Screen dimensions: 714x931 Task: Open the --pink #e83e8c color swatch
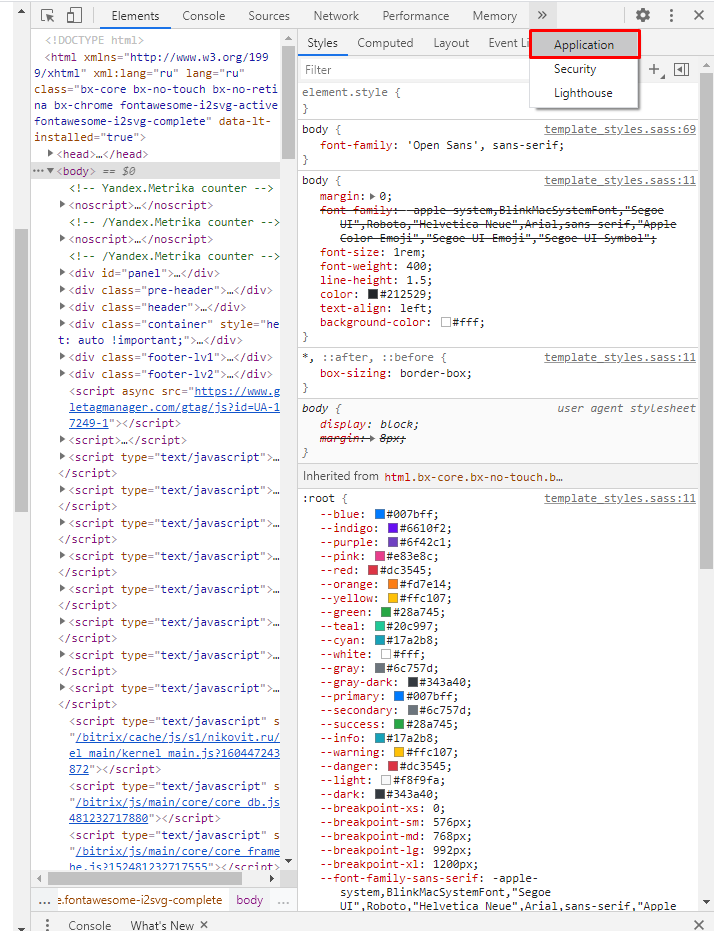click(380, 556)
